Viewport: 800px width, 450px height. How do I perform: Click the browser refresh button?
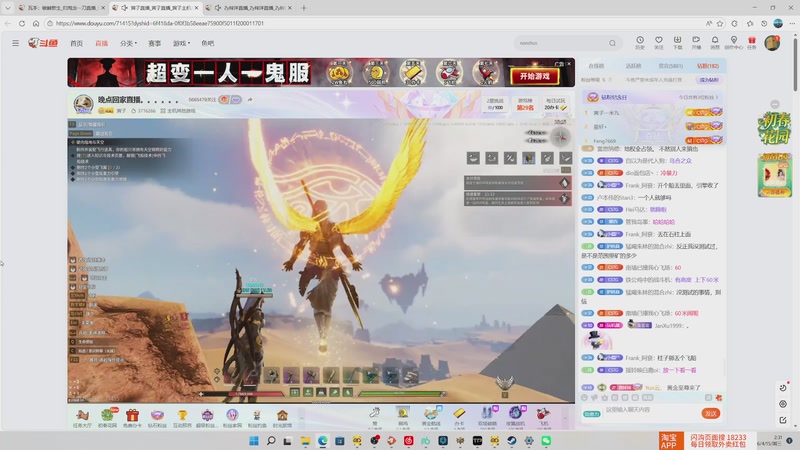point(22,23)
